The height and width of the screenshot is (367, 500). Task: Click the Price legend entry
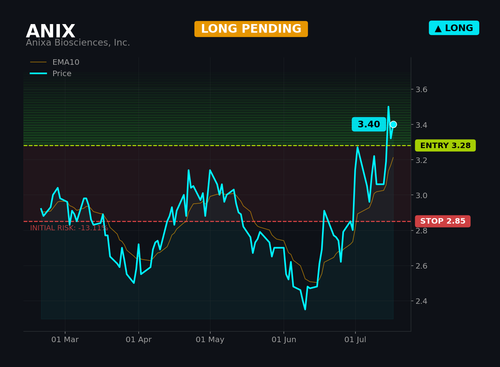51,73
